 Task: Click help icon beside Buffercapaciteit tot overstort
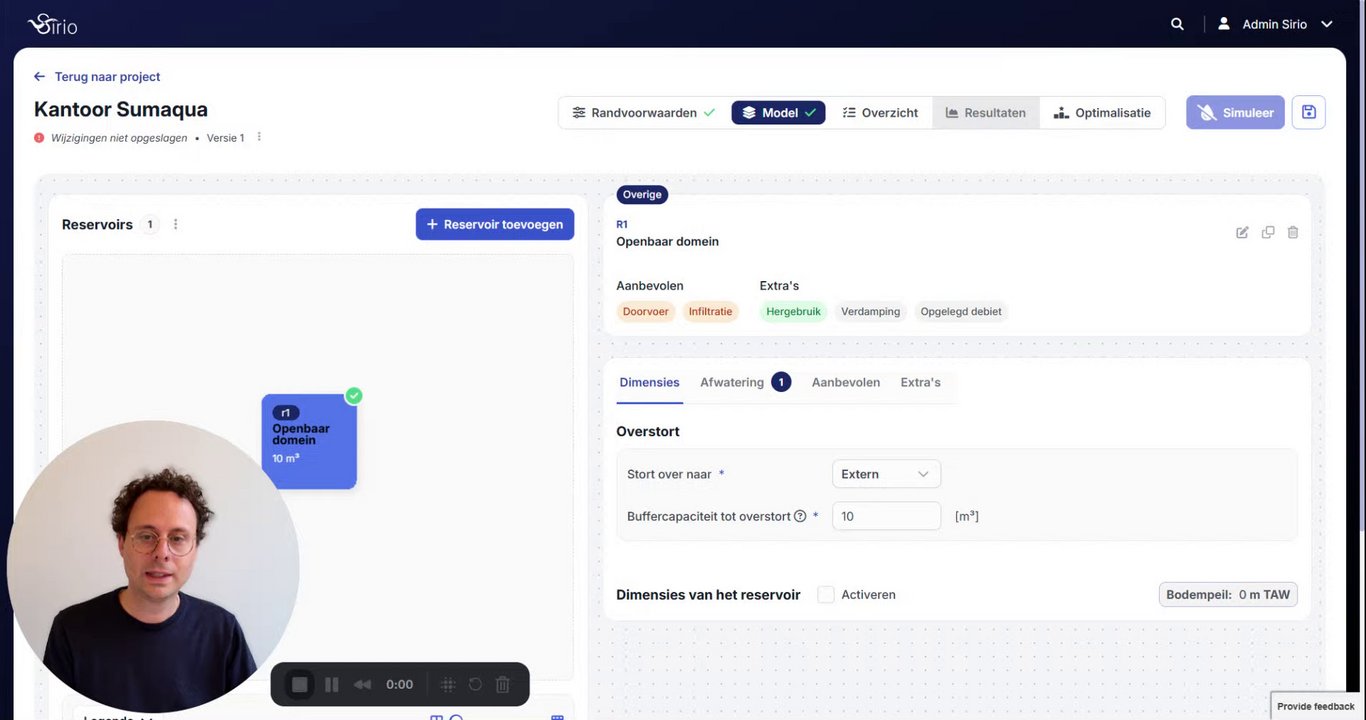click(800, 517)
